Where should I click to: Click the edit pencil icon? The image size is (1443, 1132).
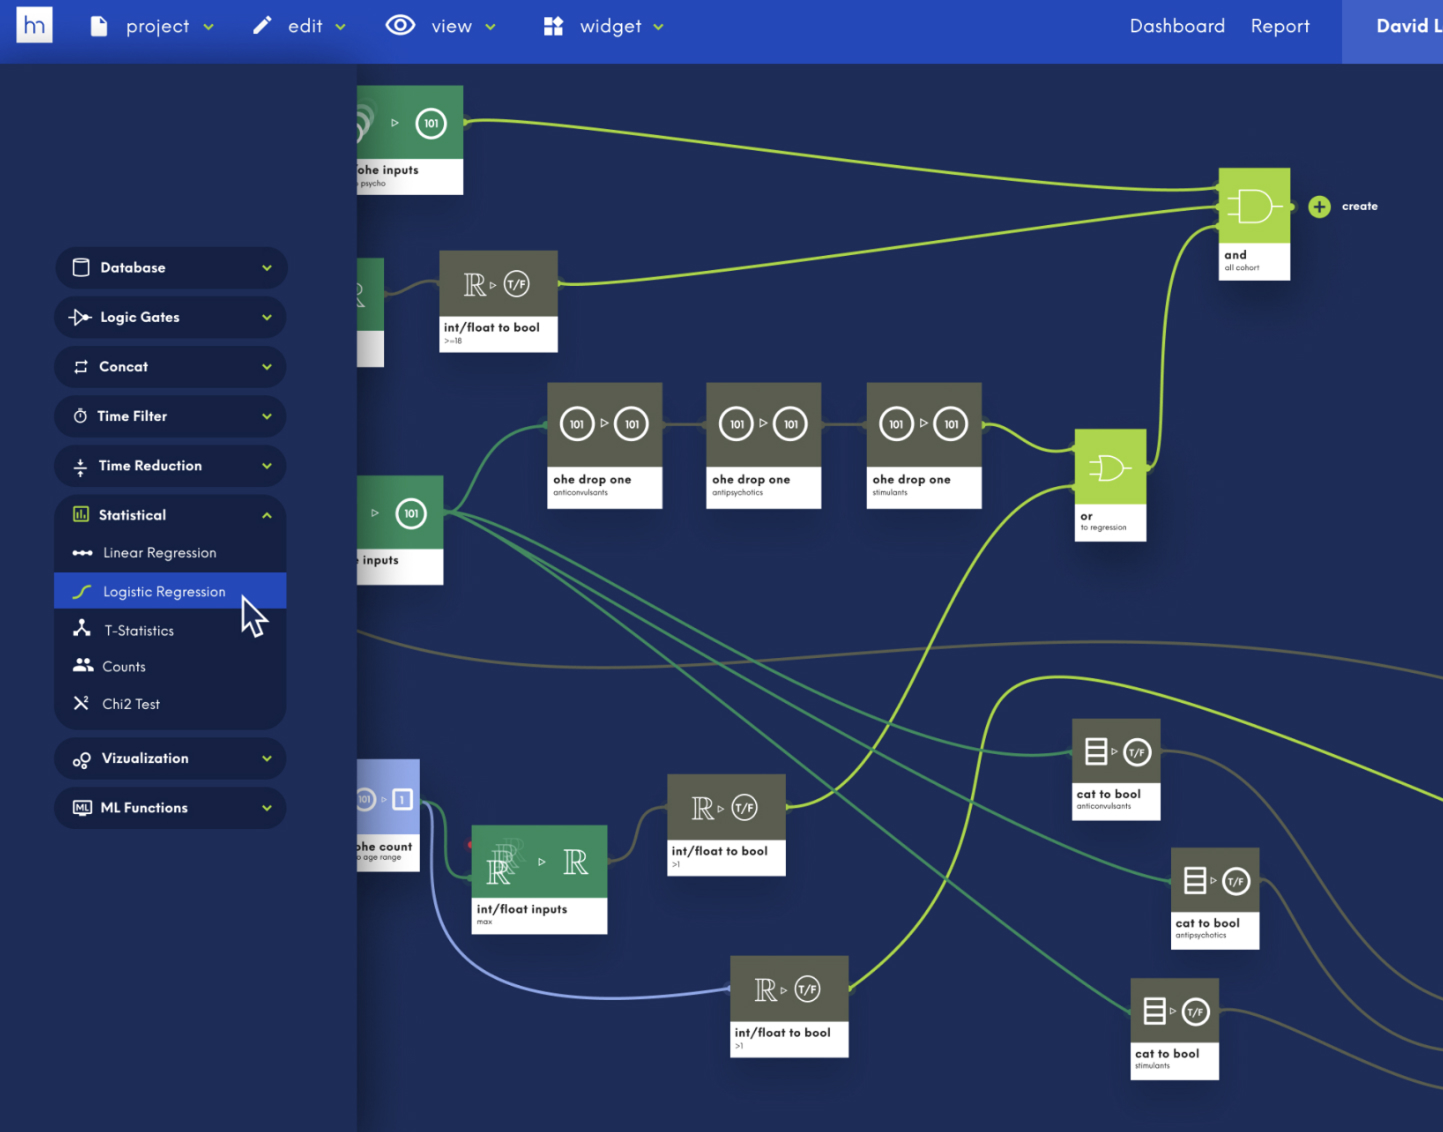[x=262, y=26]
